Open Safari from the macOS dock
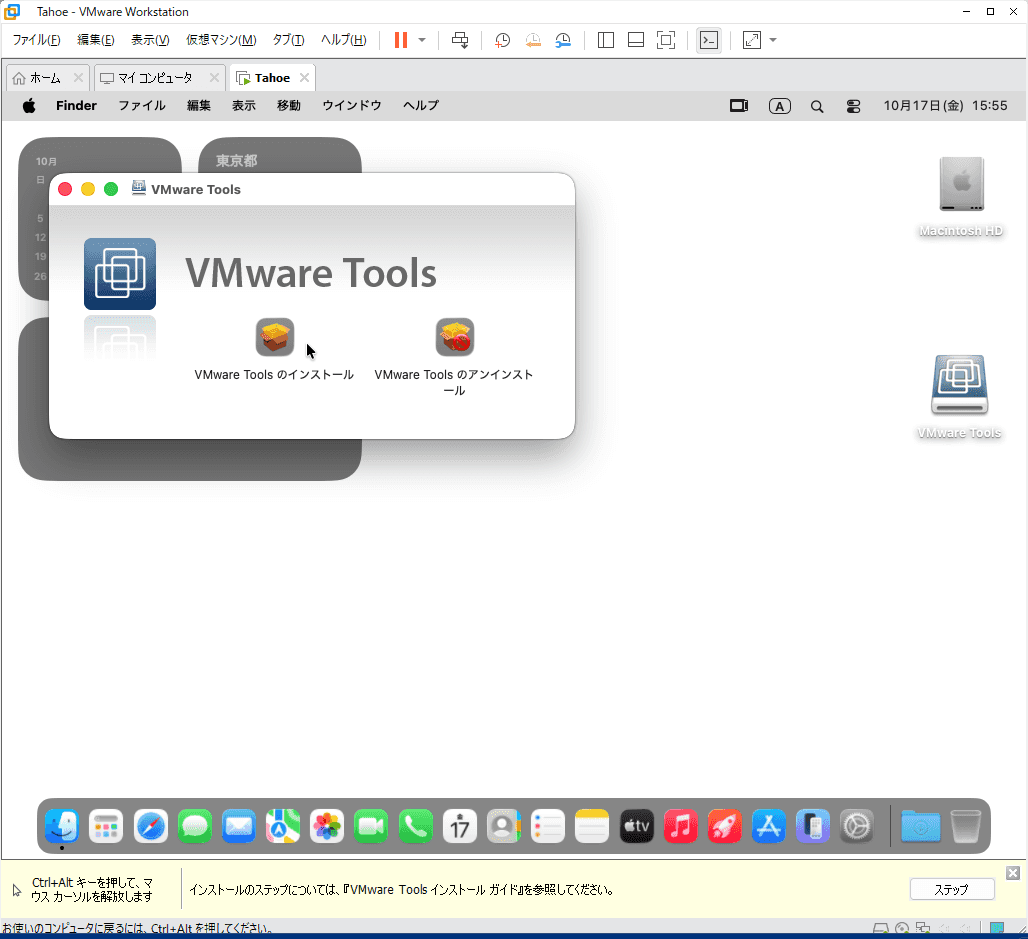1028x939 pixels. point(151,826)
